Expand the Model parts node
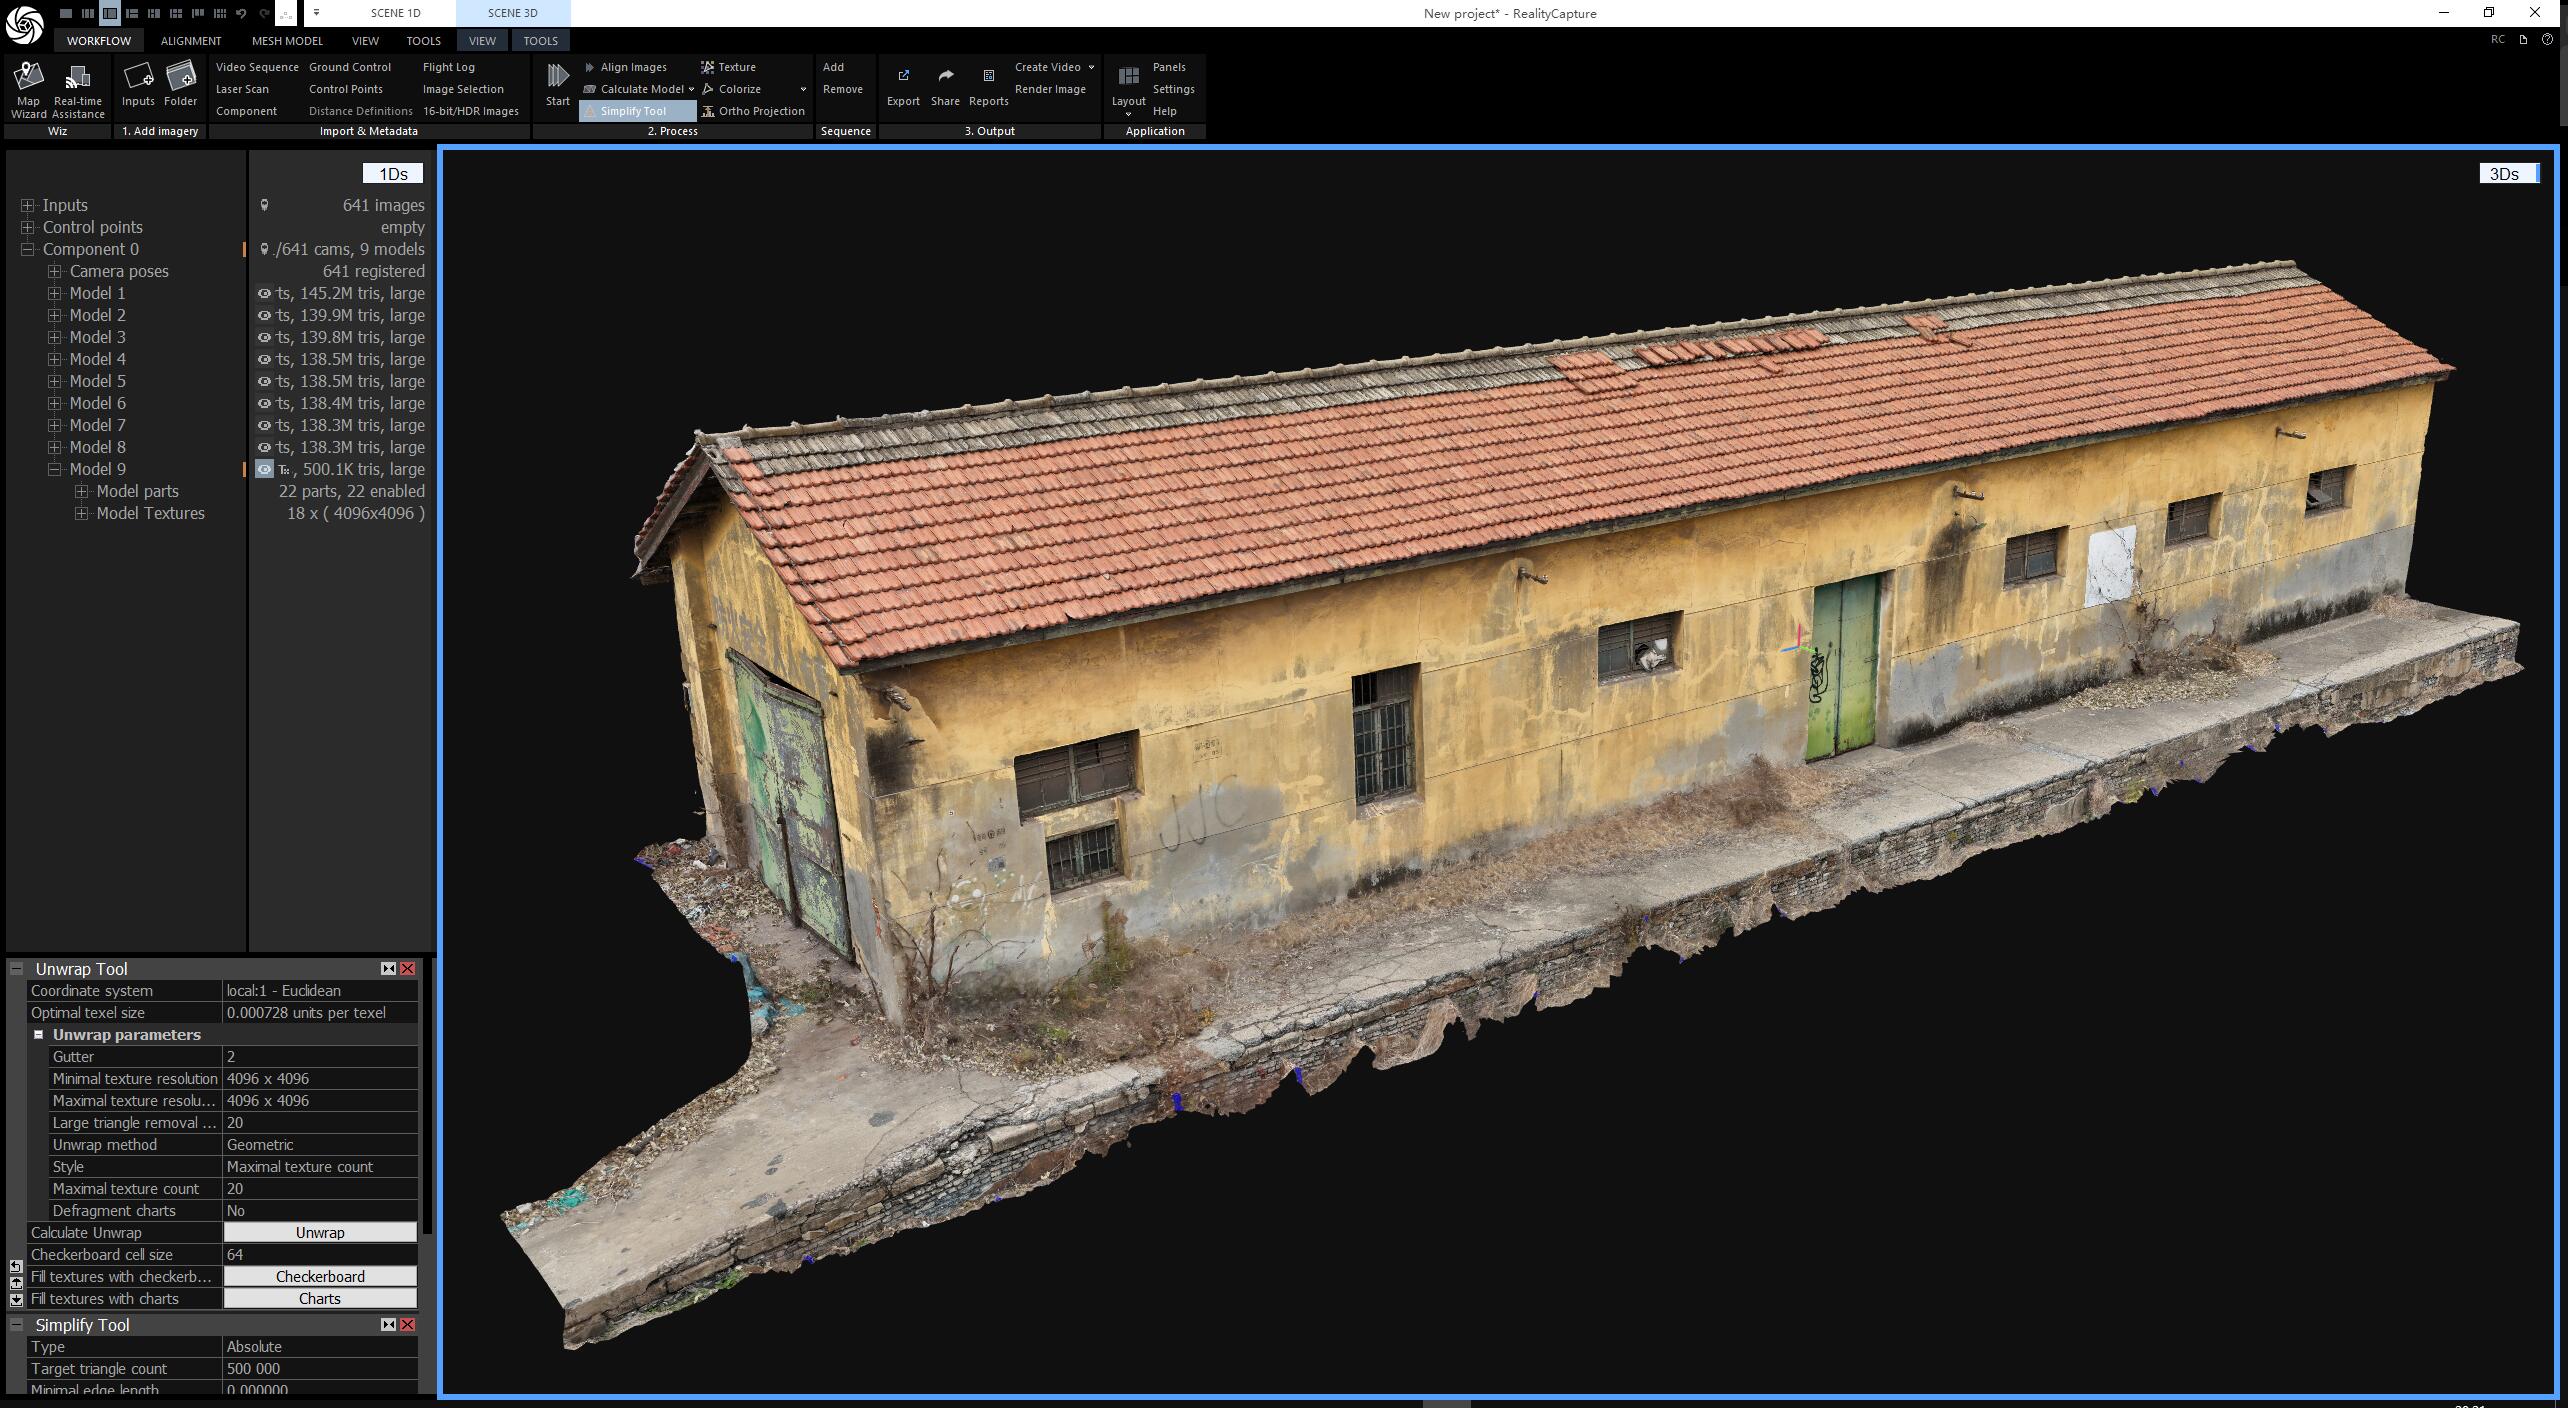The height and width of the screenshot is (1408, 2568). point(82,491)
